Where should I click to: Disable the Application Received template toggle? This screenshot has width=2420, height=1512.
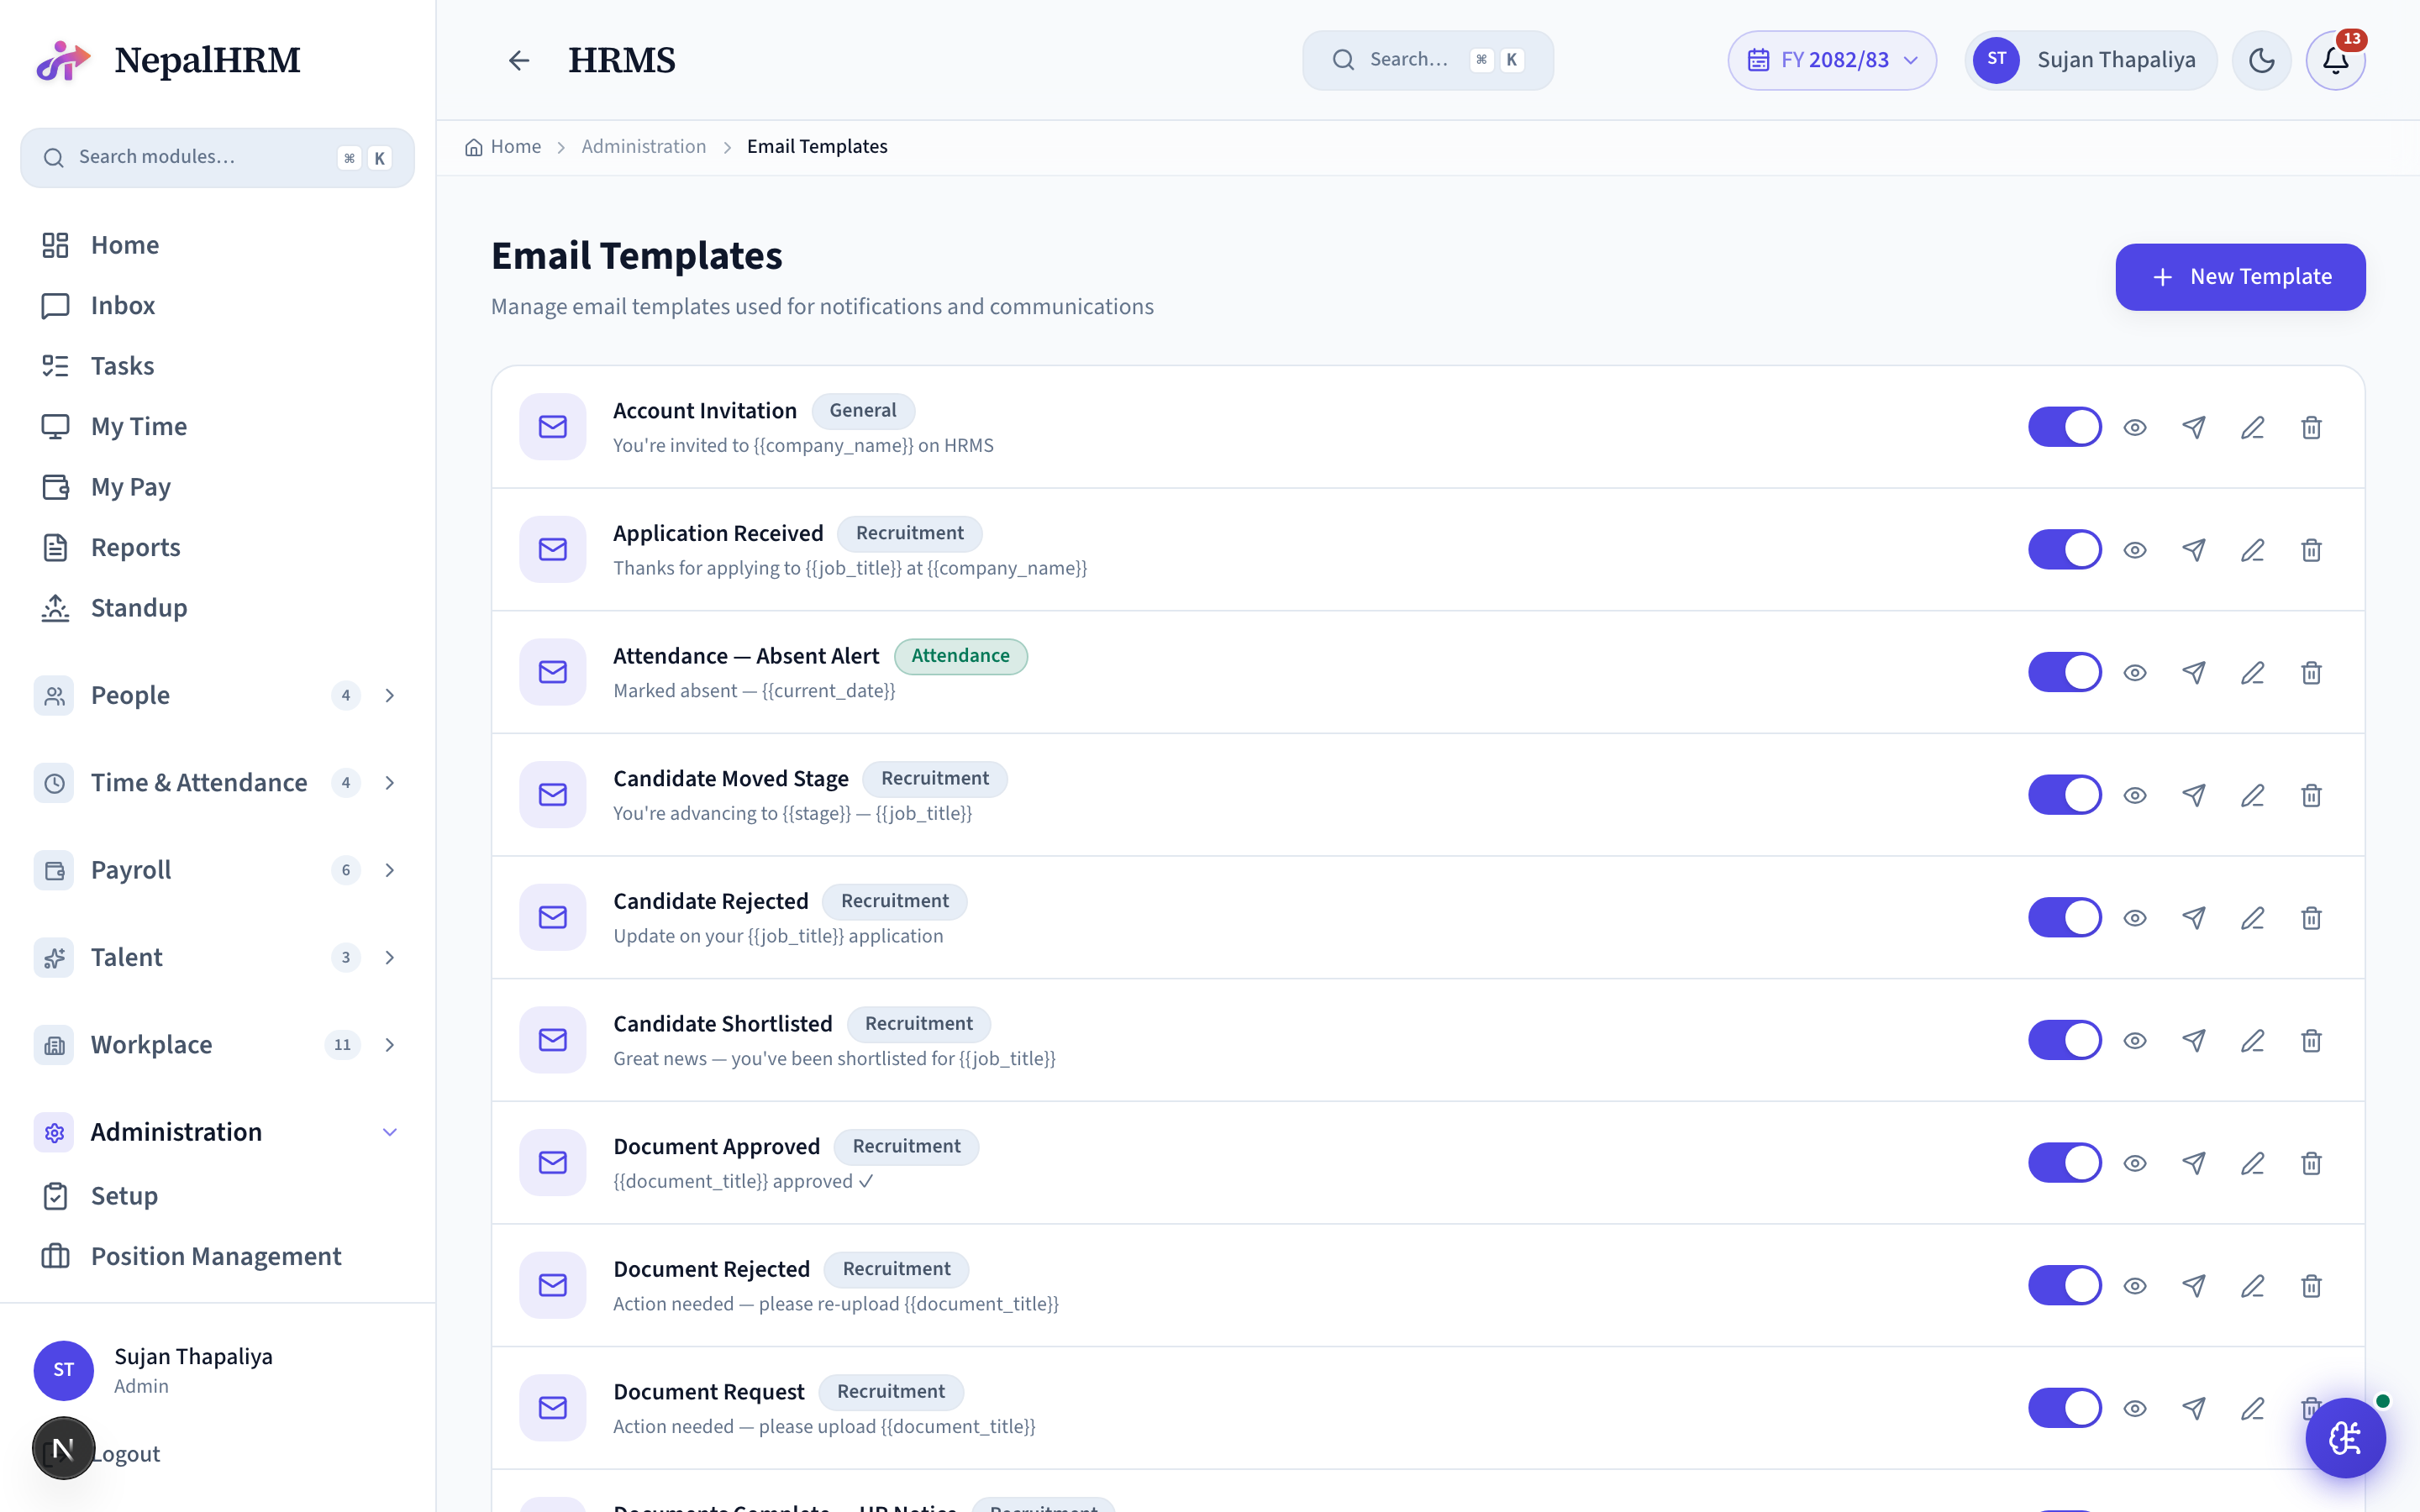click(x=2064, y=550)
